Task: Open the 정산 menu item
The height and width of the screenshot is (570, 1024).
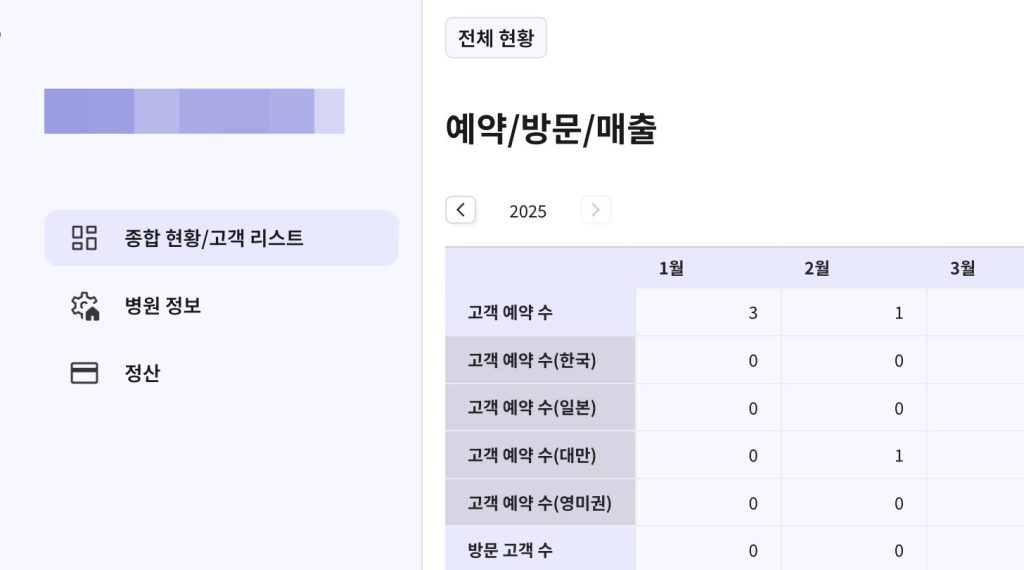Action: (x=142, y=373)
